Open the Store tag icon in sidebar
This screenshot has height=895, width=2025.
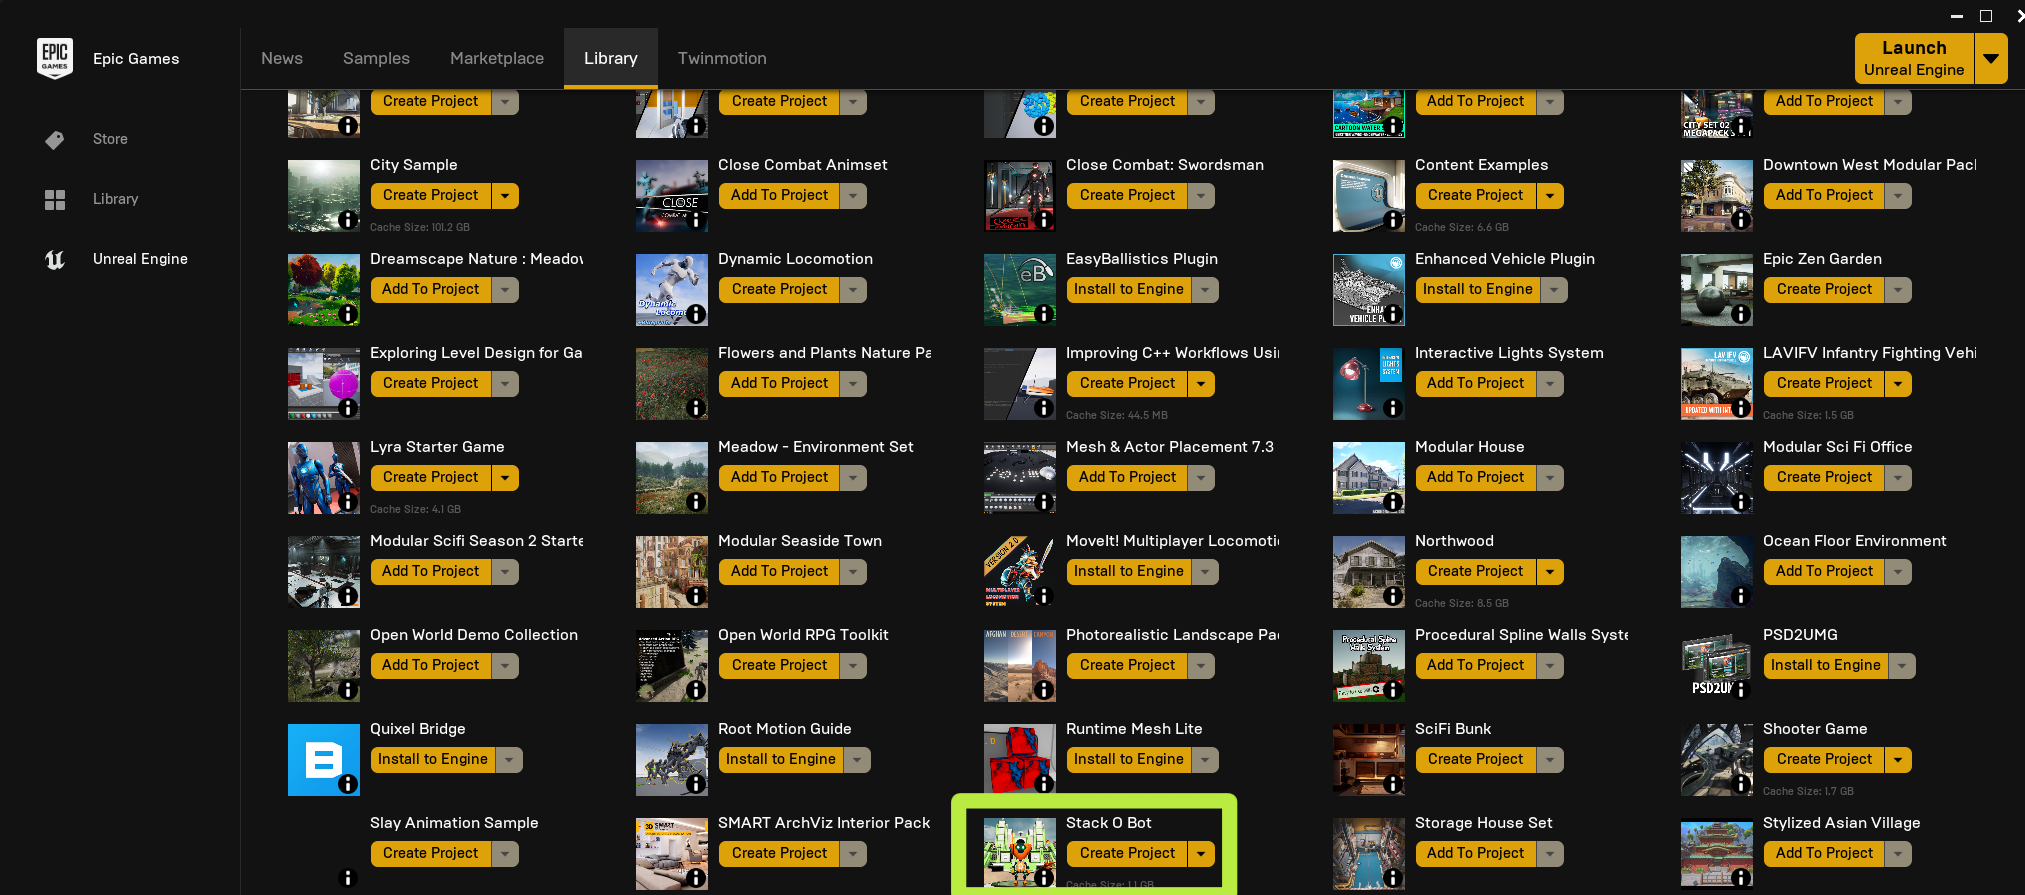tap(55, 139)
